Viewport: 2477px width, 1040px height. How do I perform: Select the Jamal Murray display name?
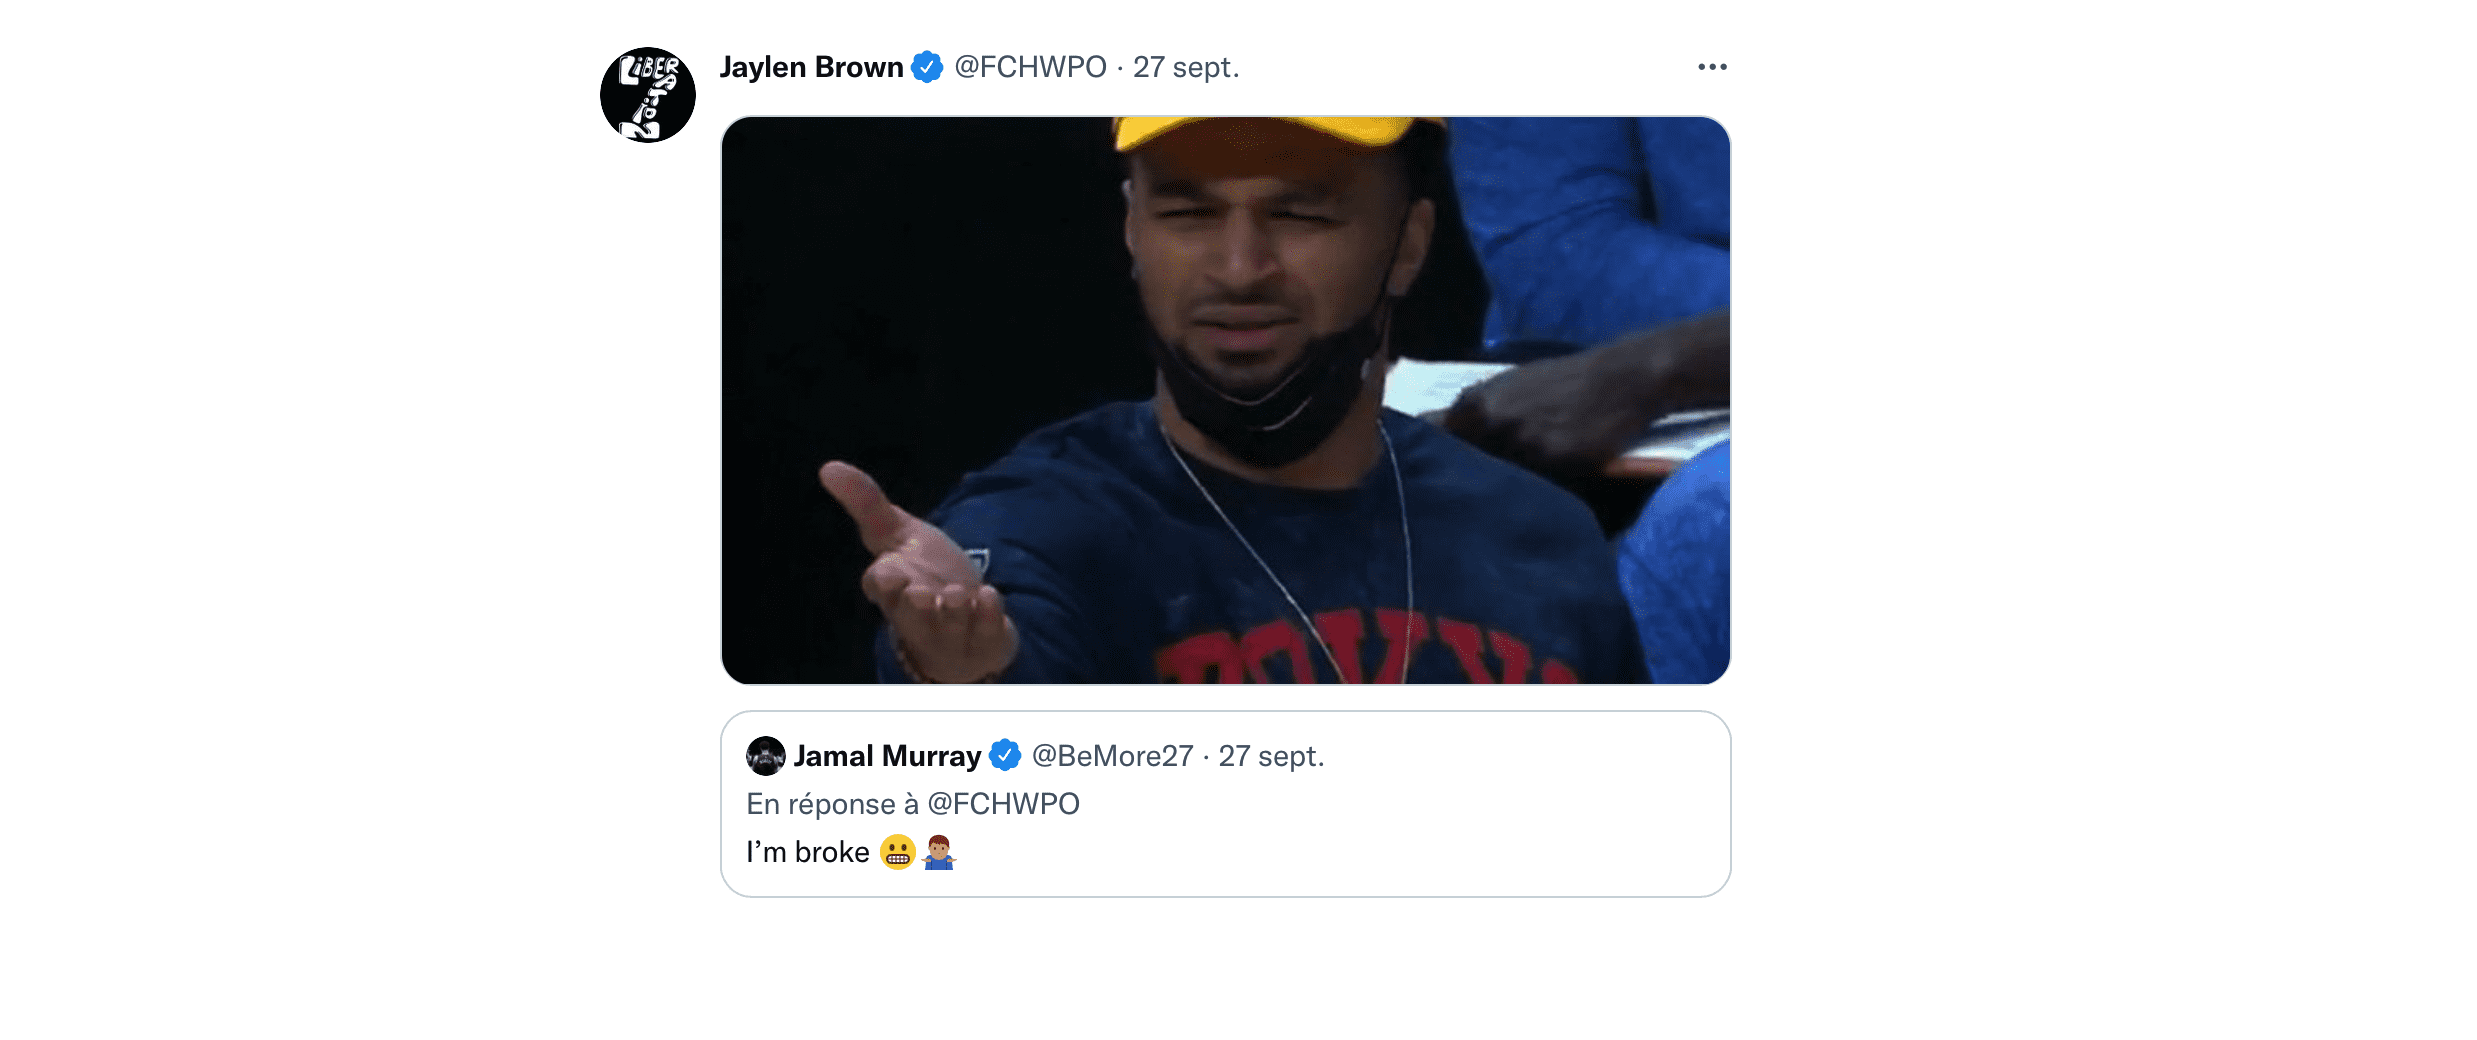(x=885, y=757)
